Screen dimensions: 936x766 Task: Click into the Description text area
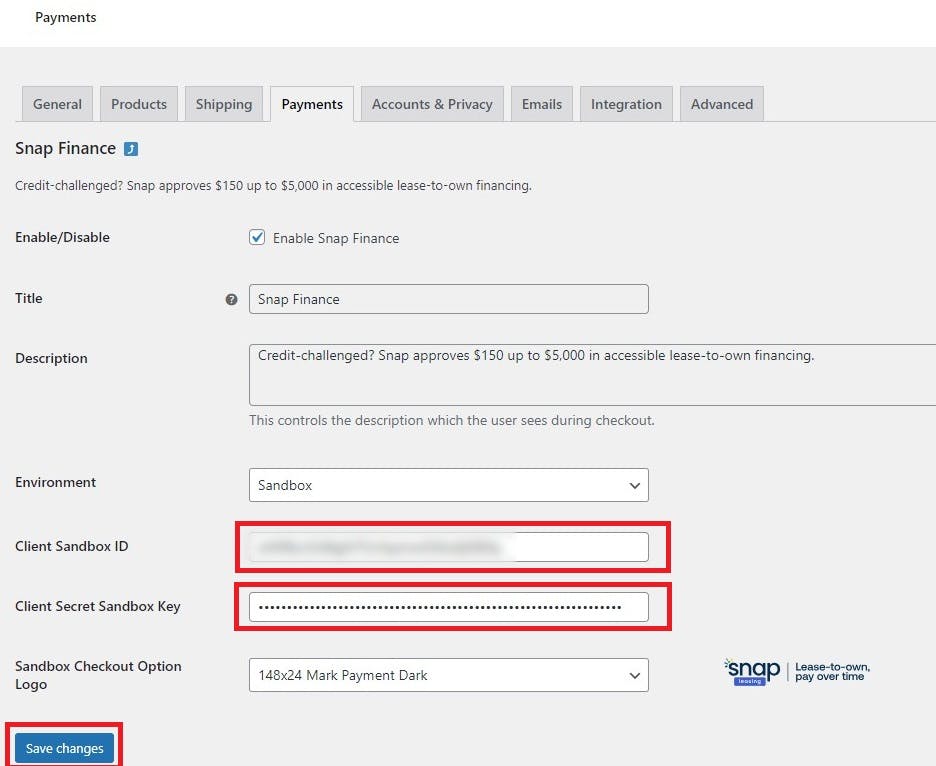[x=592, y=375]
